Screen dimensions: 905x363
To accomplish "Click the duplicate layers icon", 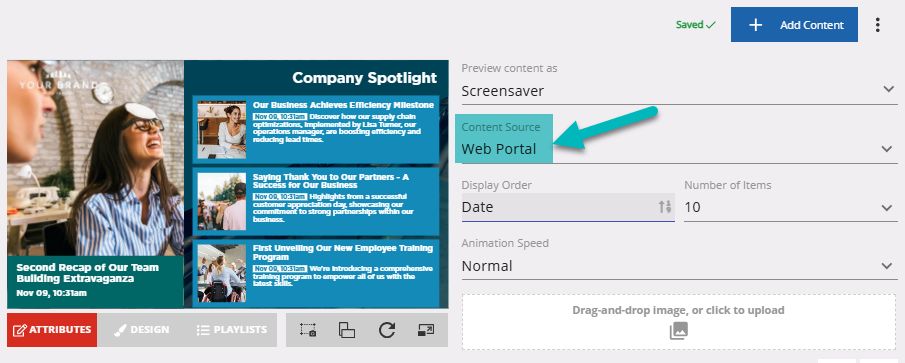I will pos(347,330).
